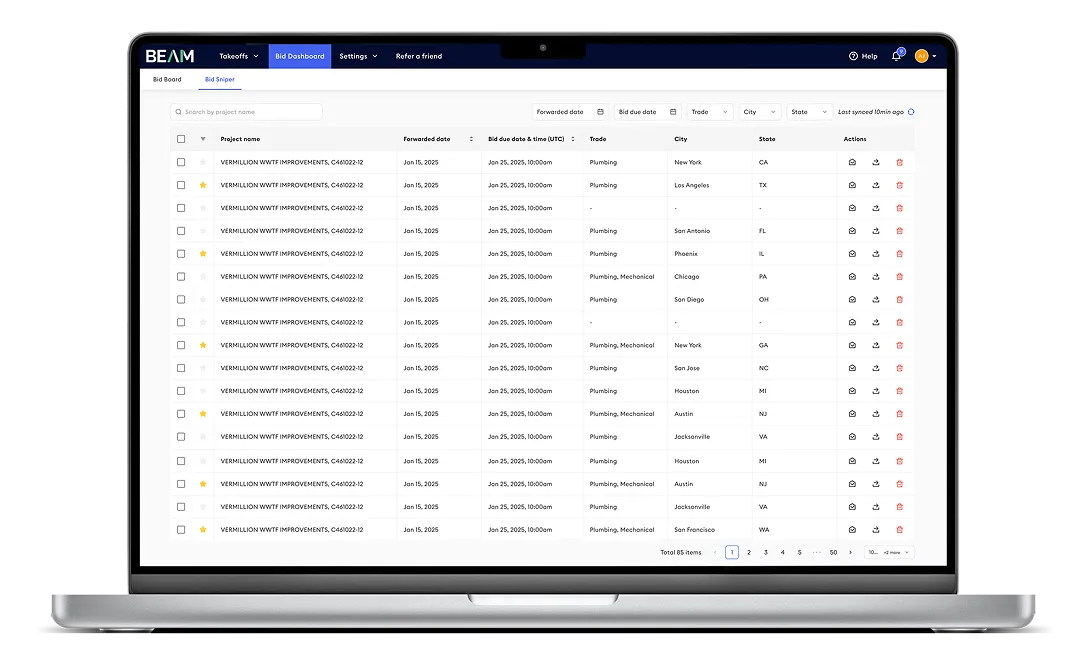Click the red trash icon in the Los Angeles row
The width and height of the screenshot is (1079, 666).
click(899, 185)
